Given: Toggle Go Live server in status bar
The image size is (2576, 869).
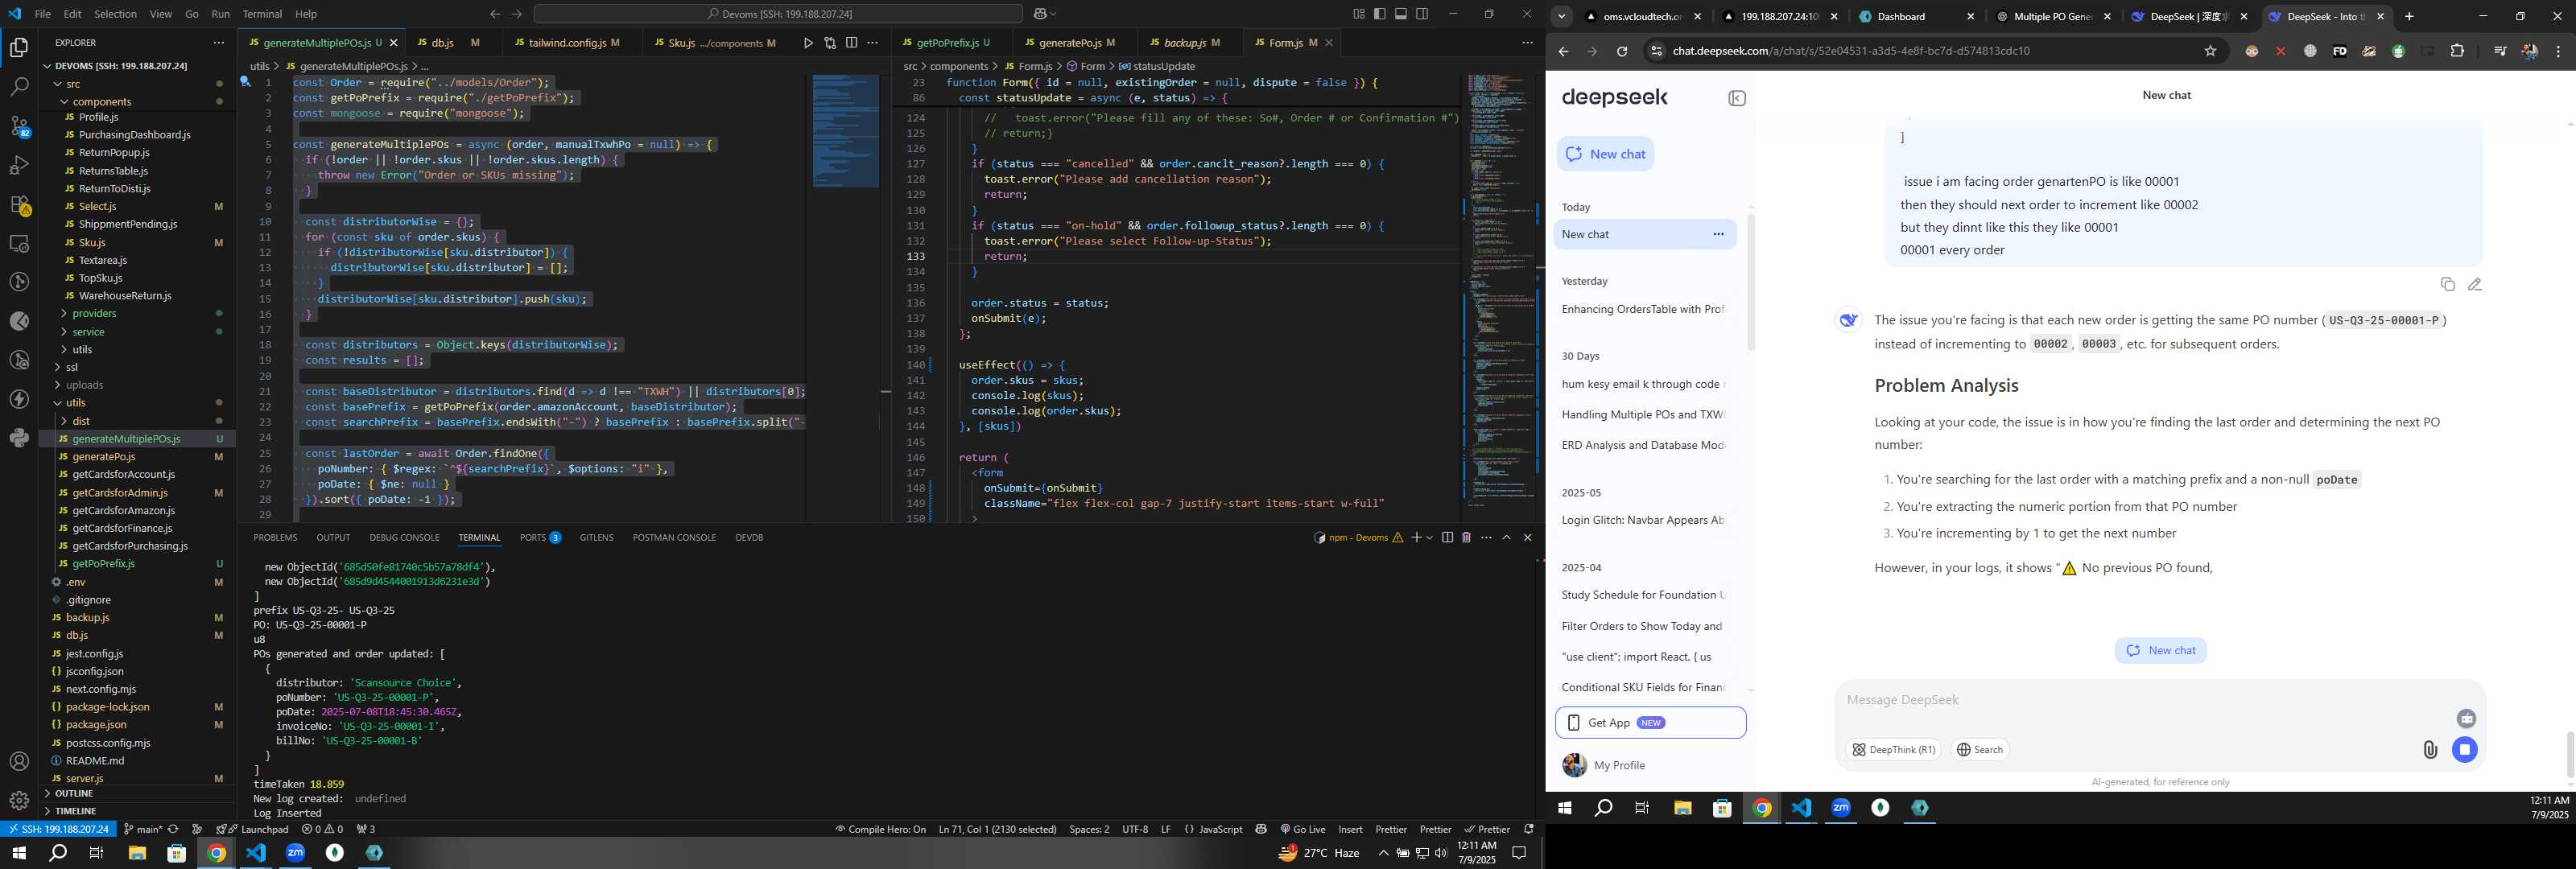Looking at the screenshot, I should (1303, 829).
